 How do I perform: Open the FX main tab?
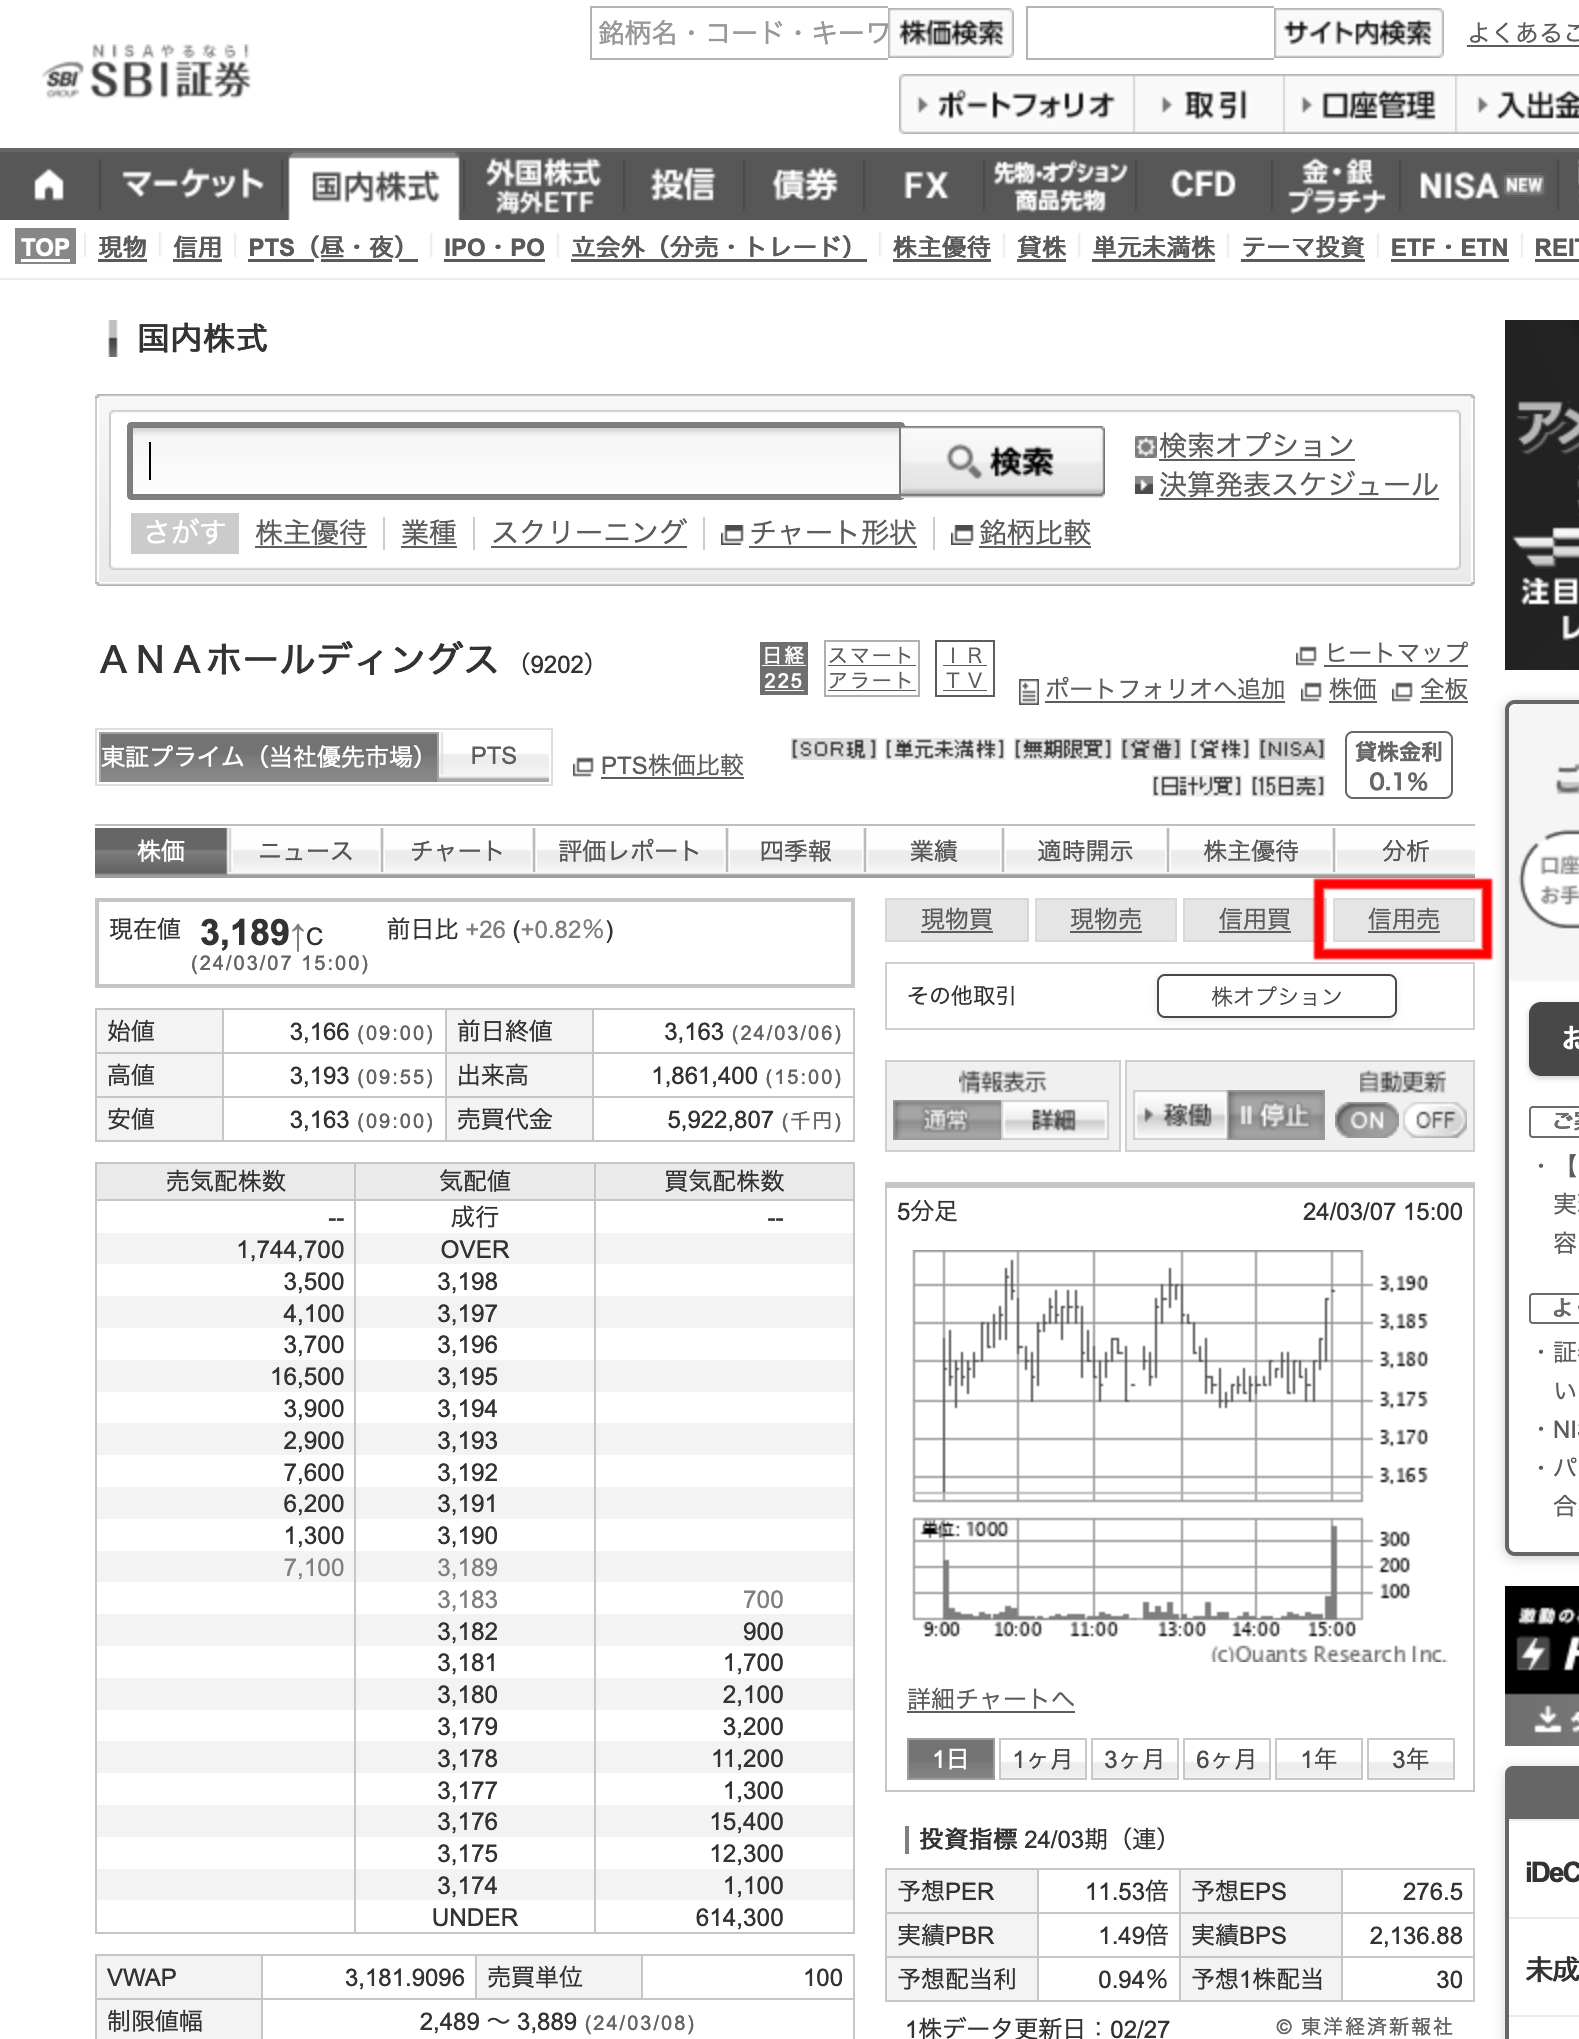925,185
